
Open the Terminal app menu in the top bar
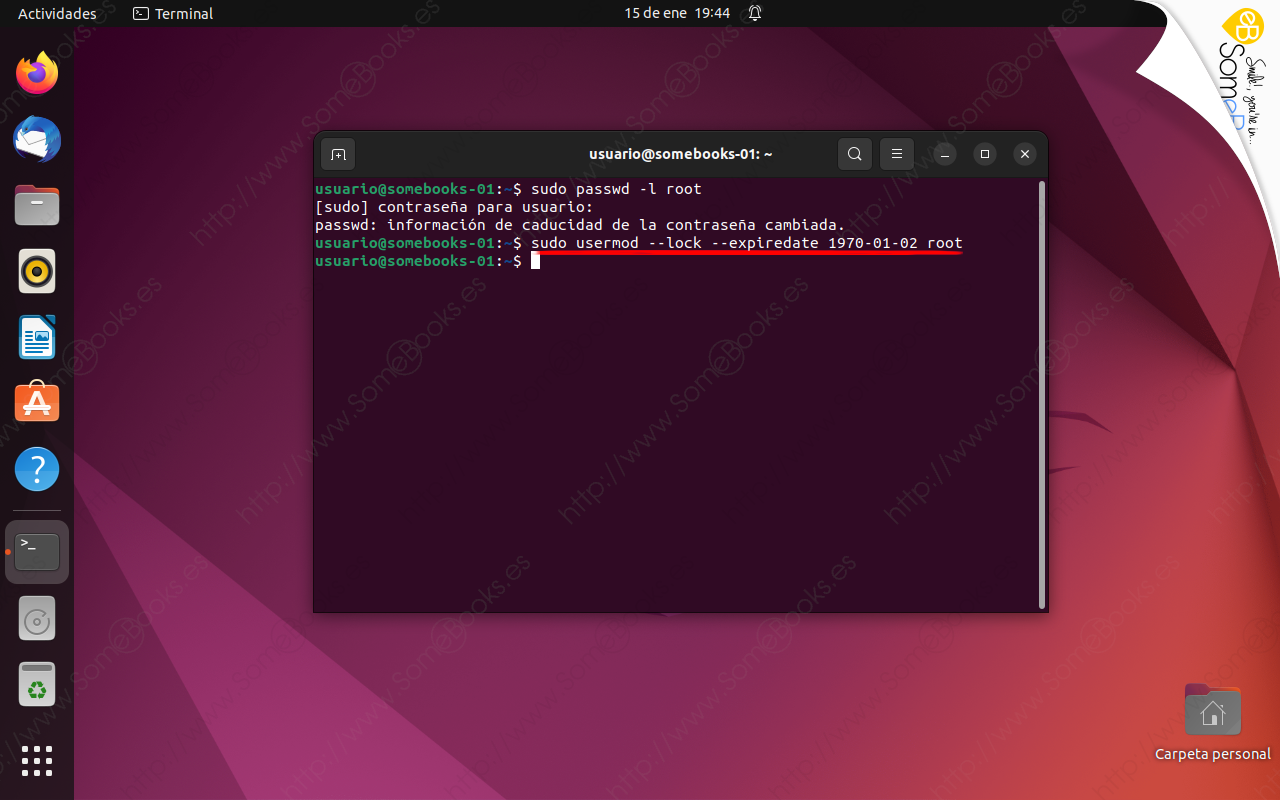pos(172,13)
